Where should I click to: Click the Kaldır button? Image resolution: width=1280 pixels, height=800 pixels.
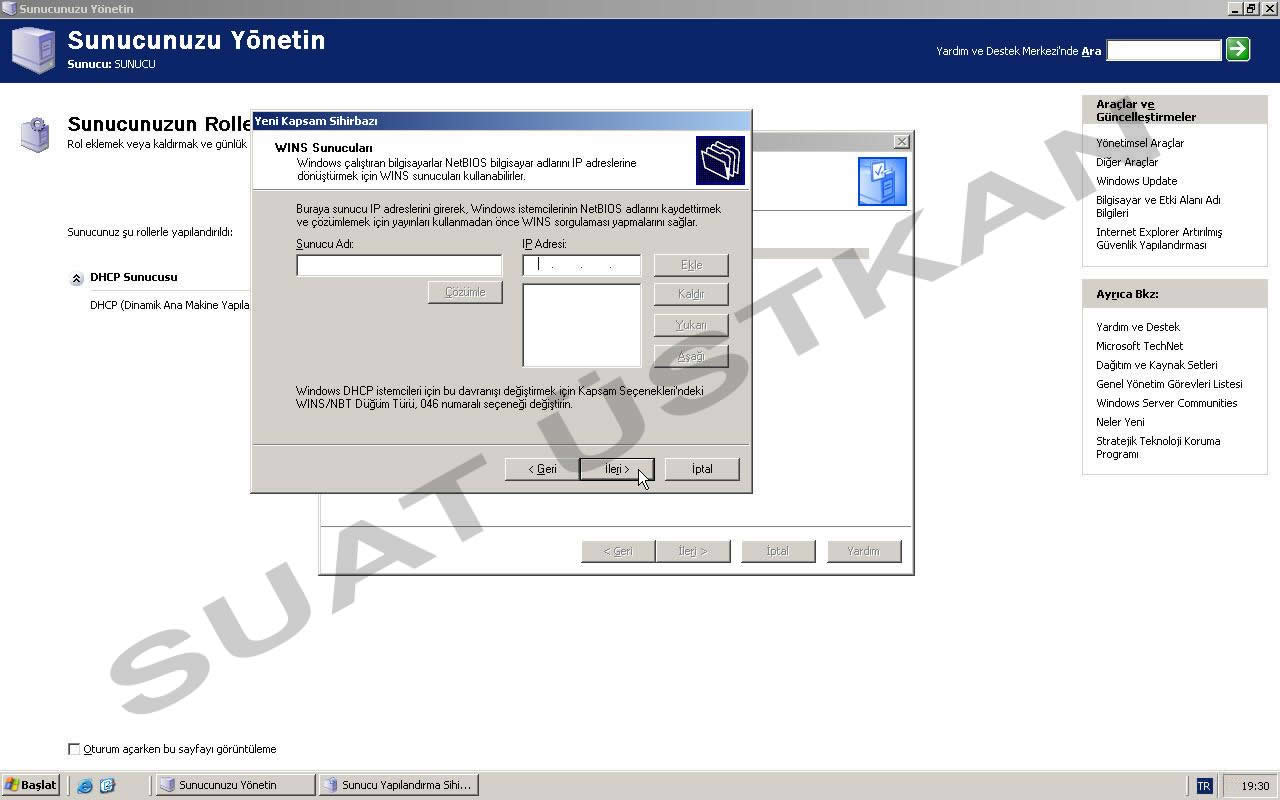coord(691,294)
